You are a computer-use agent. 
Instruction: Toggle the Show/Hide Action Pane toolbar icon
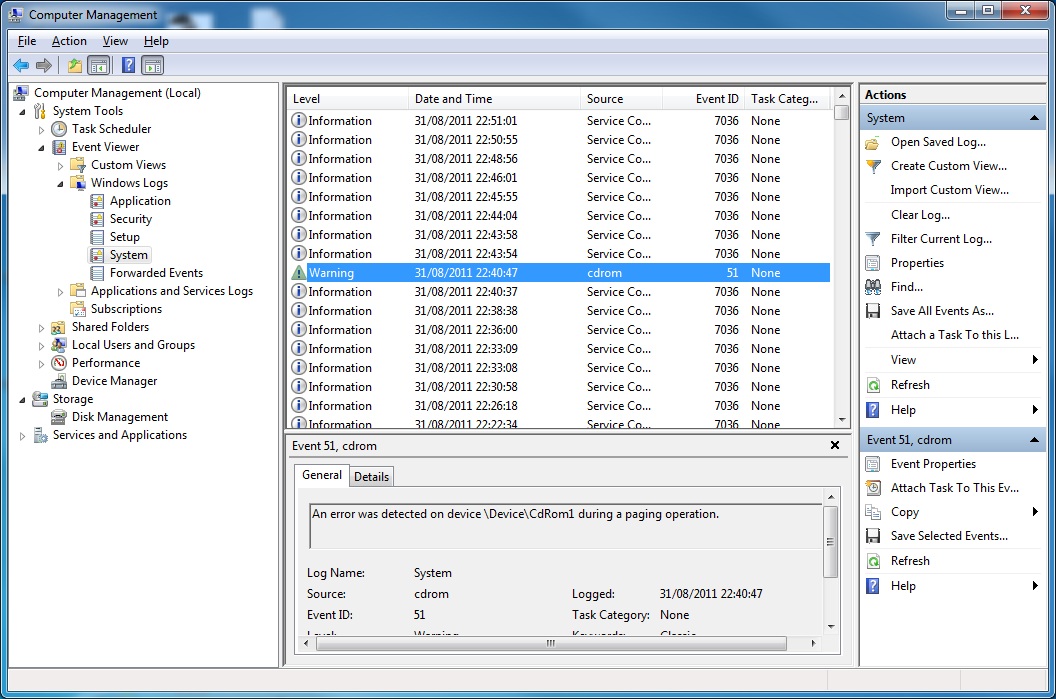(150, 65)
